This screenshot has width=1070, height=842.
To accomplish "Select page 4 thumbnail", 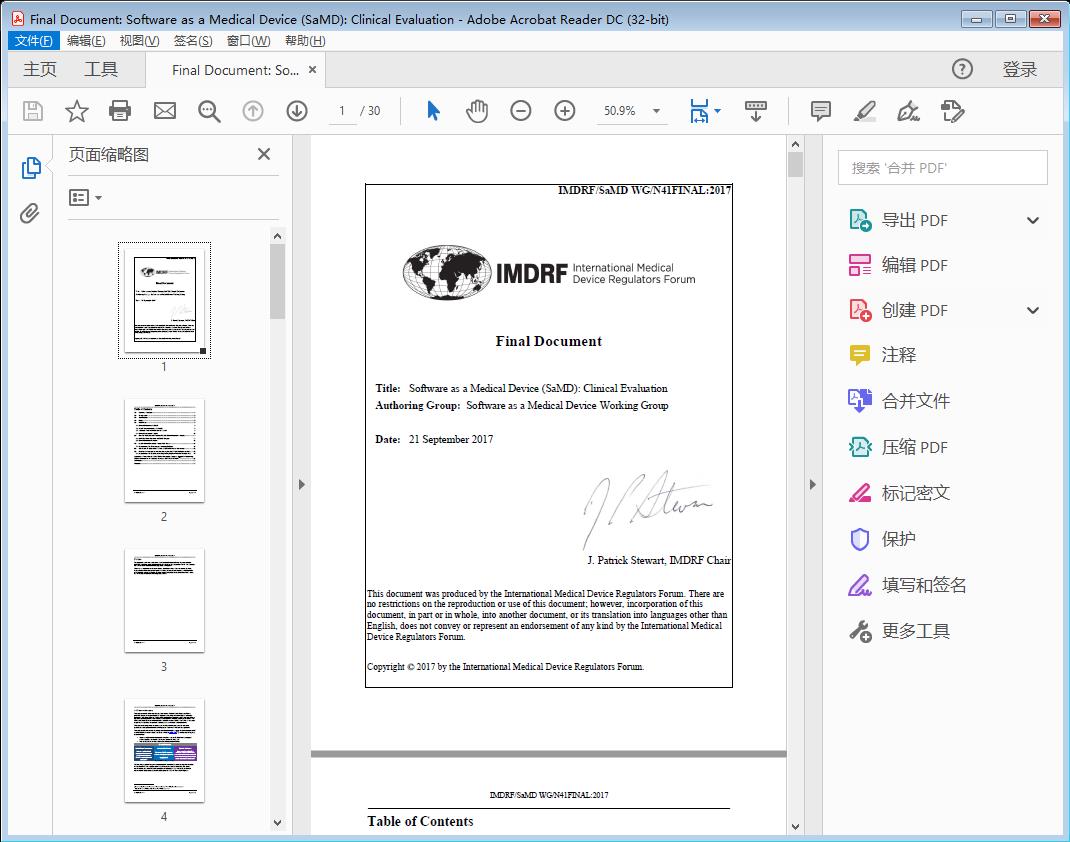I will [164, 751].
